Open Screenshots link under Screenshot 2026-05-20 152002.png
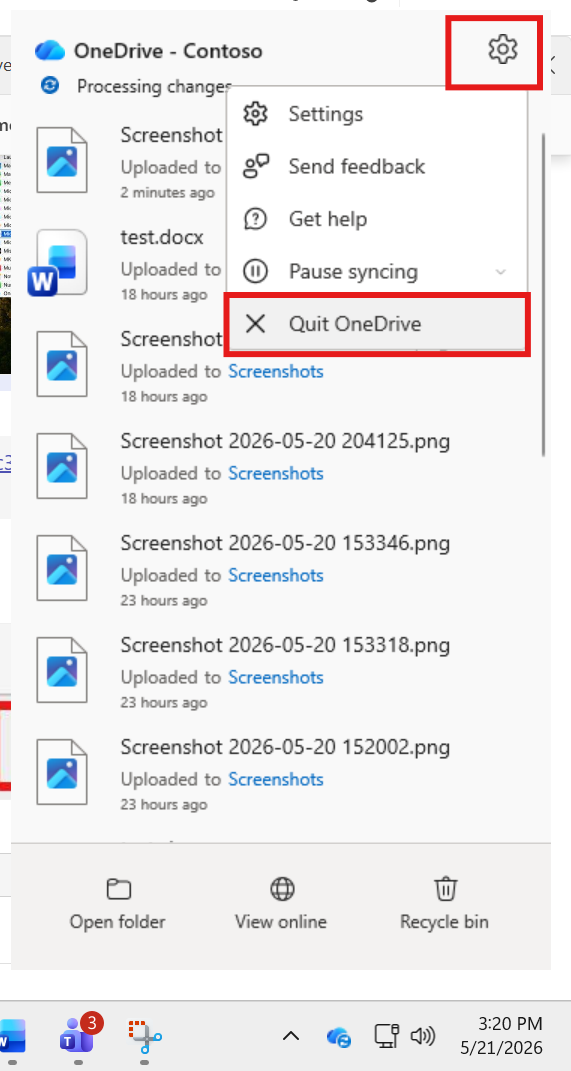Screen dimensions: 571x1071 (x=275, y=779)
